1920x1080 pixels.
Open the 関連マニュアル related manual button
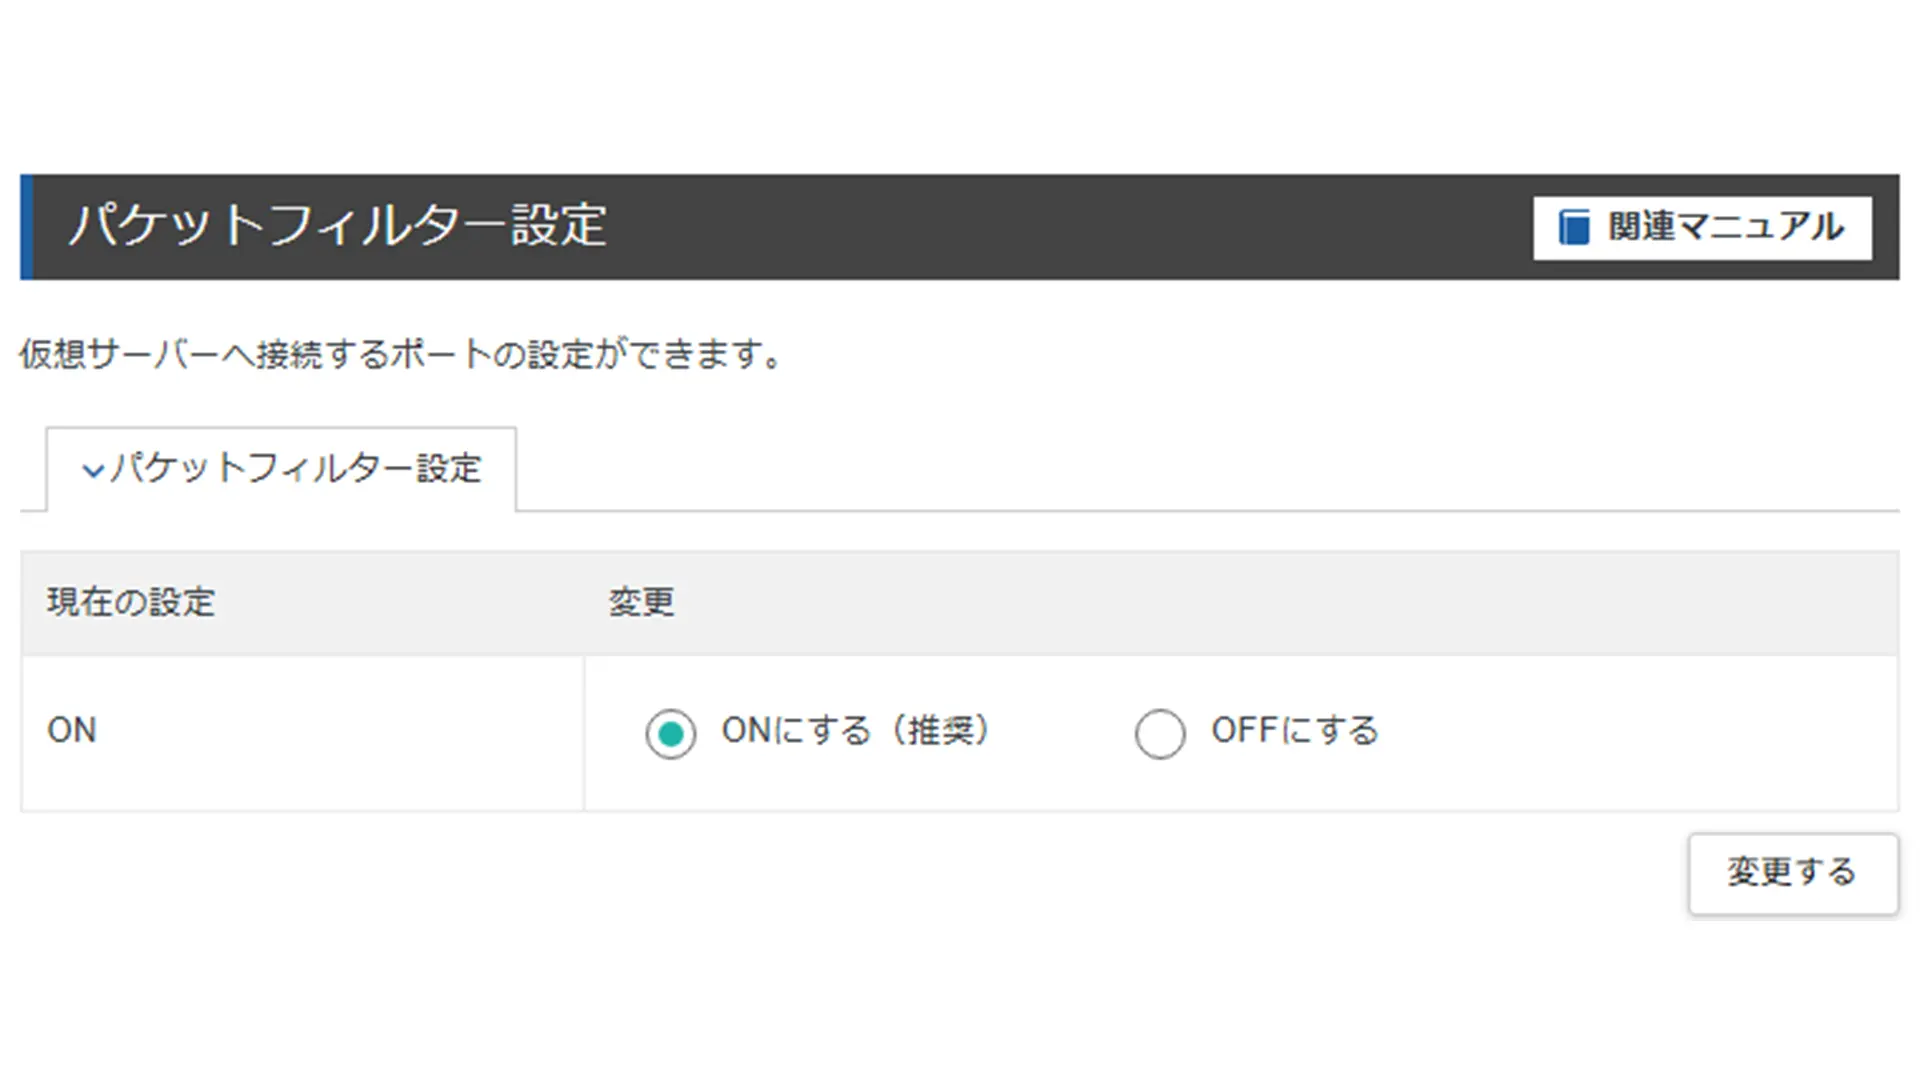click(x=1702, y=228)
